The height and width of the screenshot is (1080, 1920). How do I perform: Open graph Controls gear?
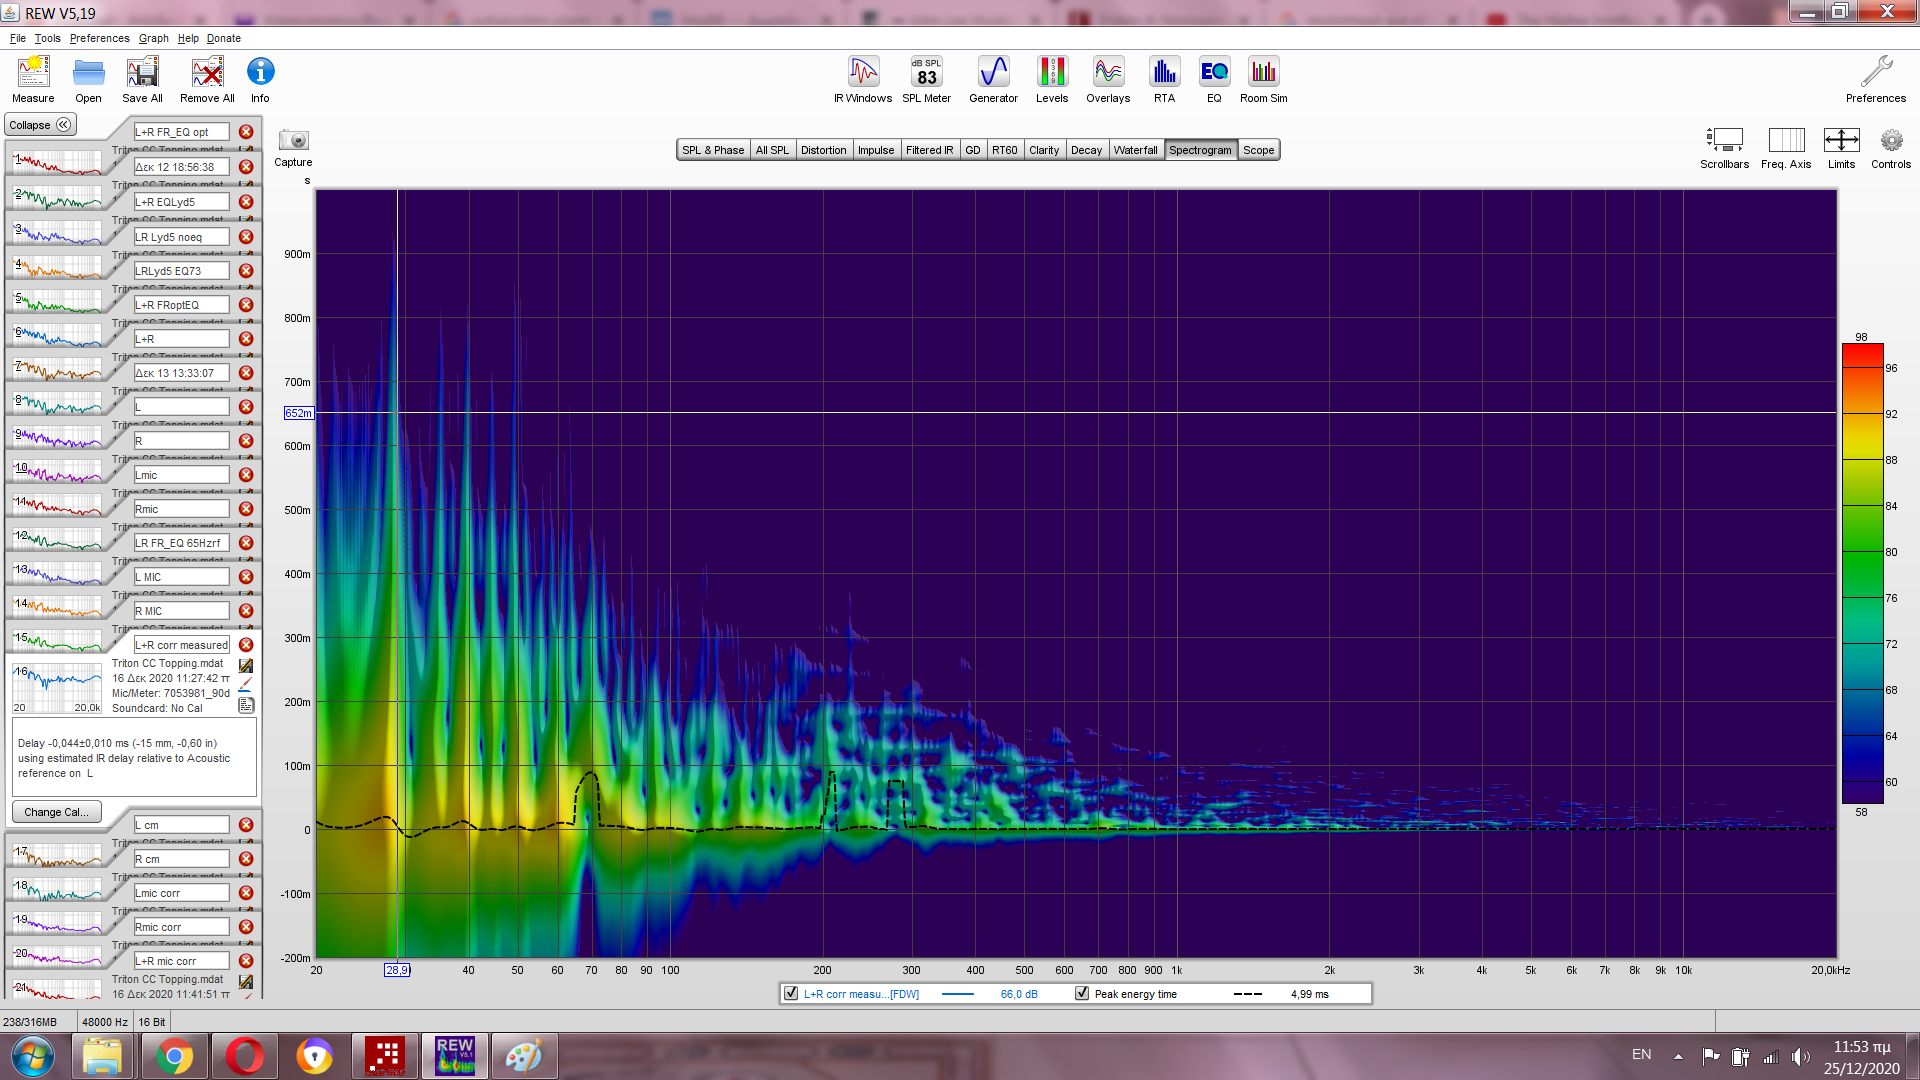click(1890, 141)
